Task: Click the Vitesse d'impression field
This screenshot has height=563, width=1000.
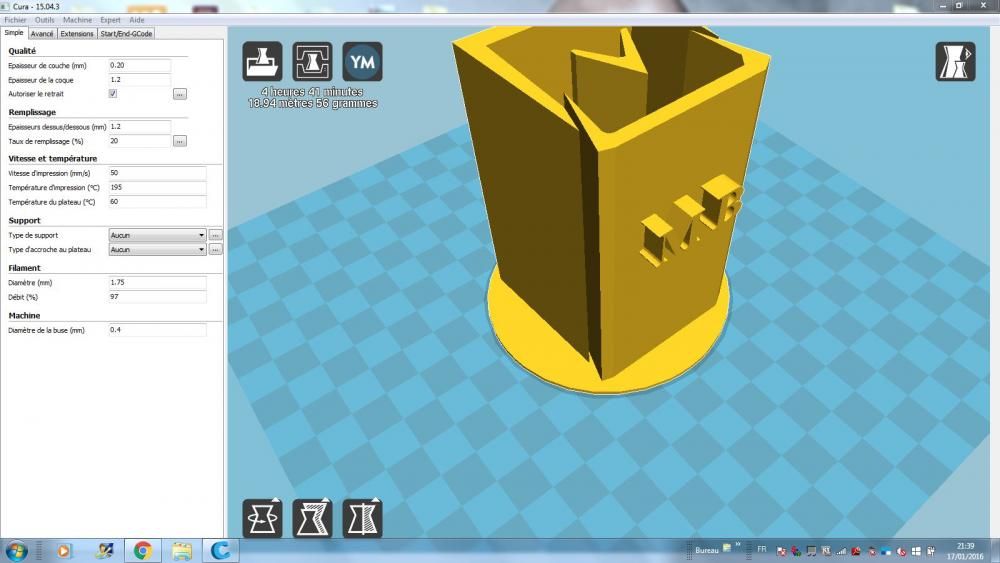Action: 158,173
